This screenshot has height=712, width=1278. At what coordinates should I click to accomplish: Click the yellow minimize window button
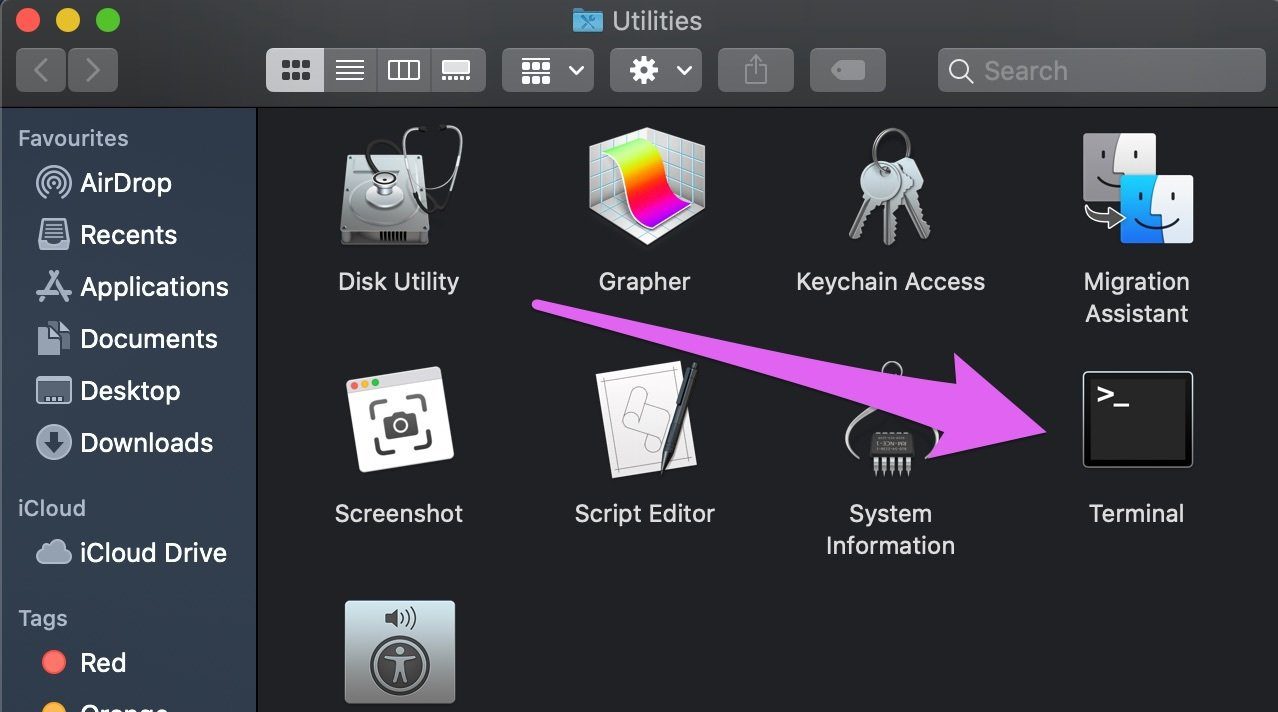pos(68,20)
